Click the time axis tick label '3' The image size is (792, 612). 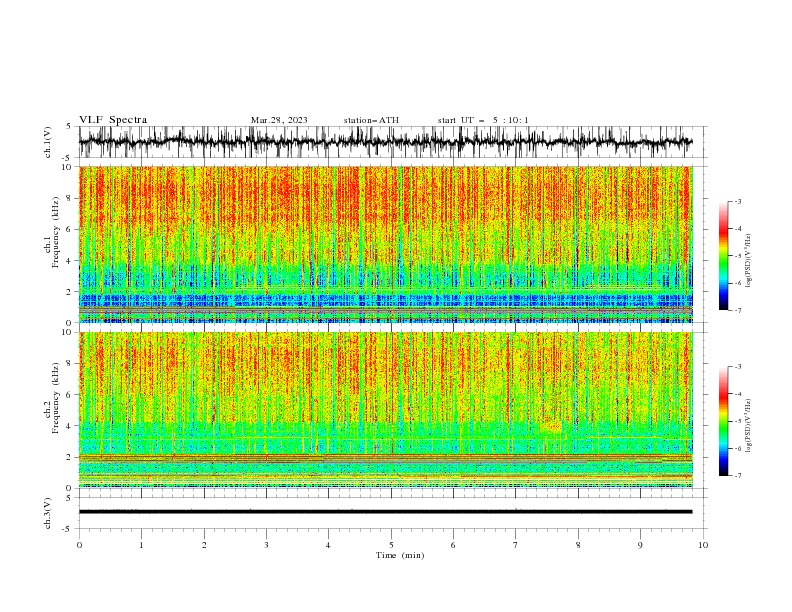coord(266,545)
